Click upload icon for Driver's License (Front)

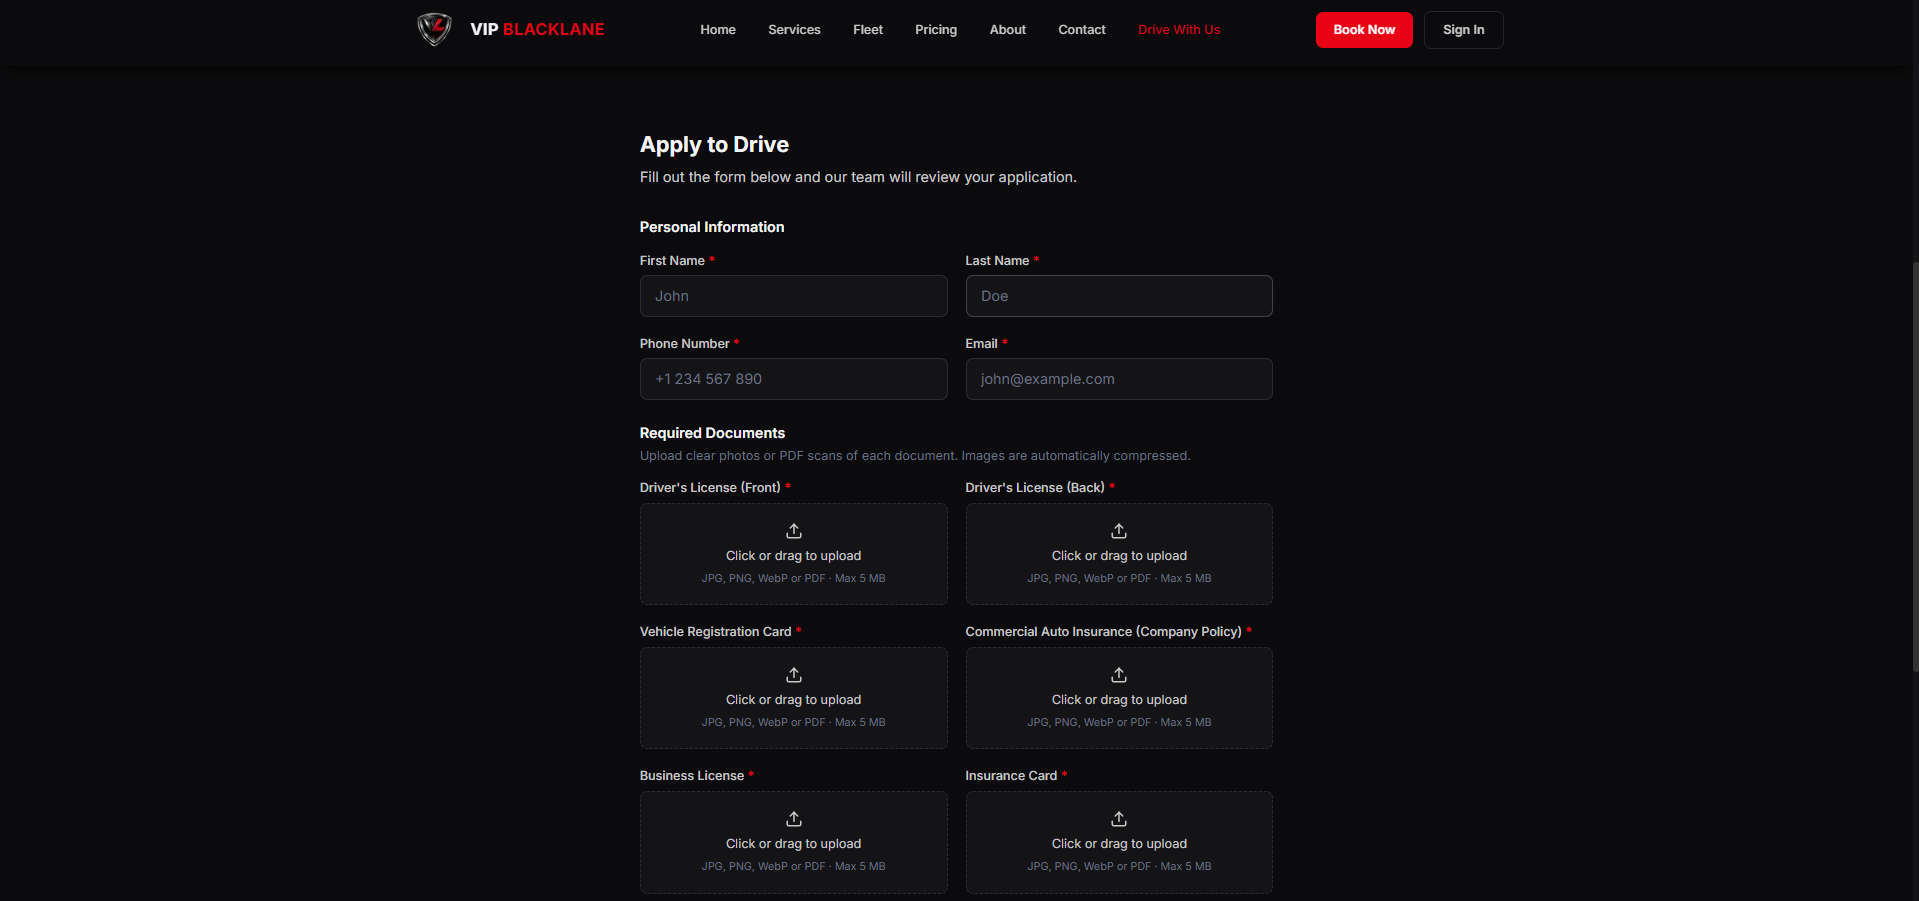(794, 531)
